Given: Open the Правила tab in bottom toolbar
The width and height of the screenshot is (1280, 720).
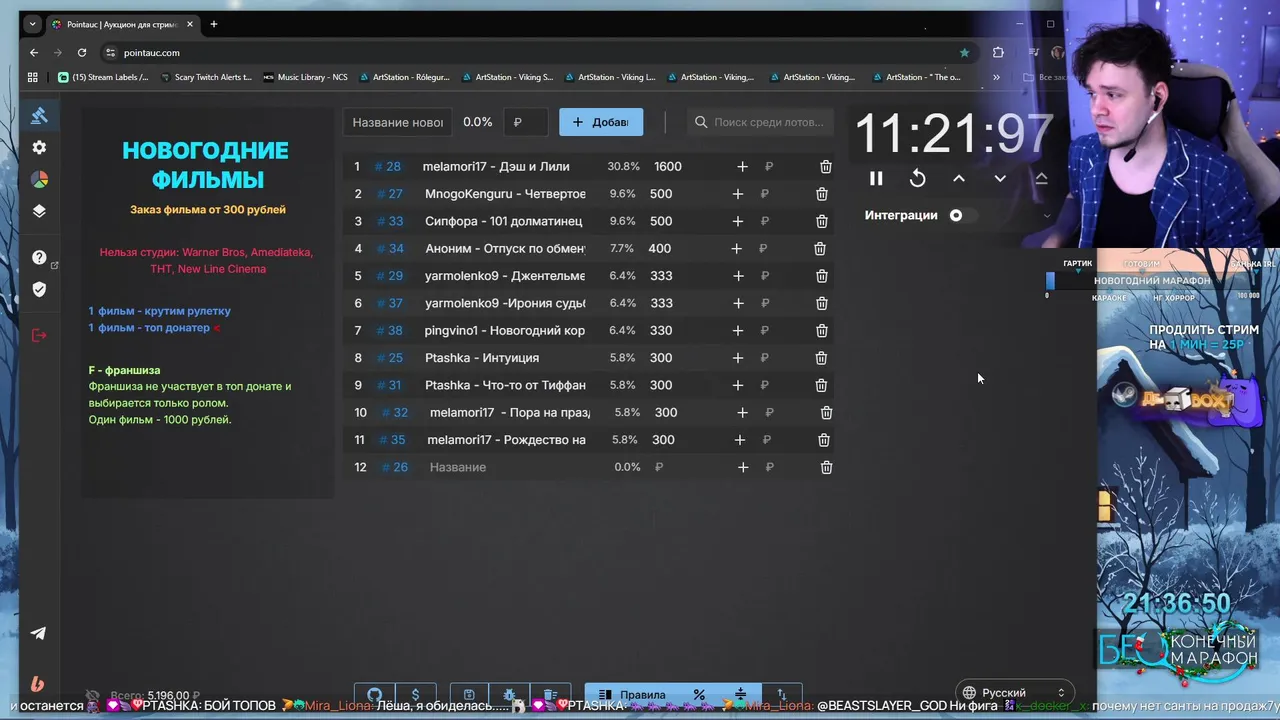Looking at the screenshot, I should point(632,695).
